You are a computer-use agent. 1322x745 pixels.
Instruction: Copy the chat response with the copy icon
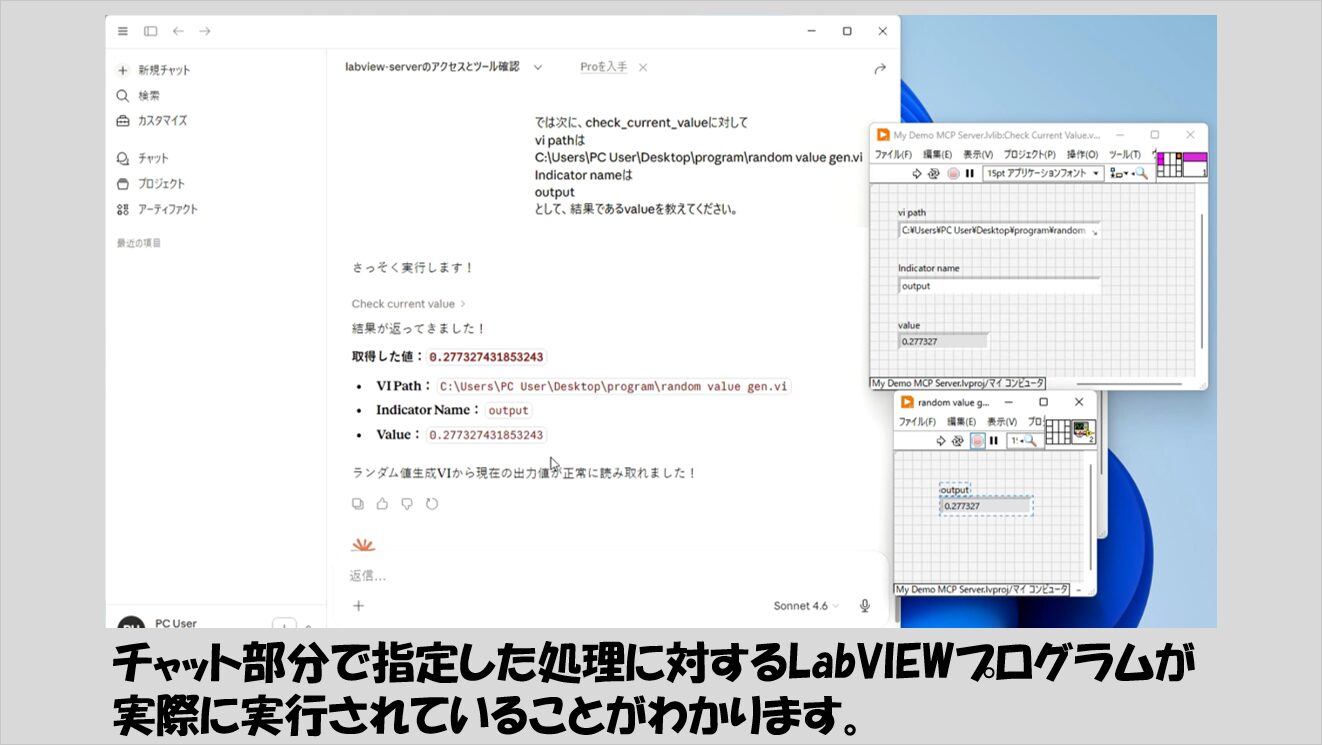tap(358, 504)
